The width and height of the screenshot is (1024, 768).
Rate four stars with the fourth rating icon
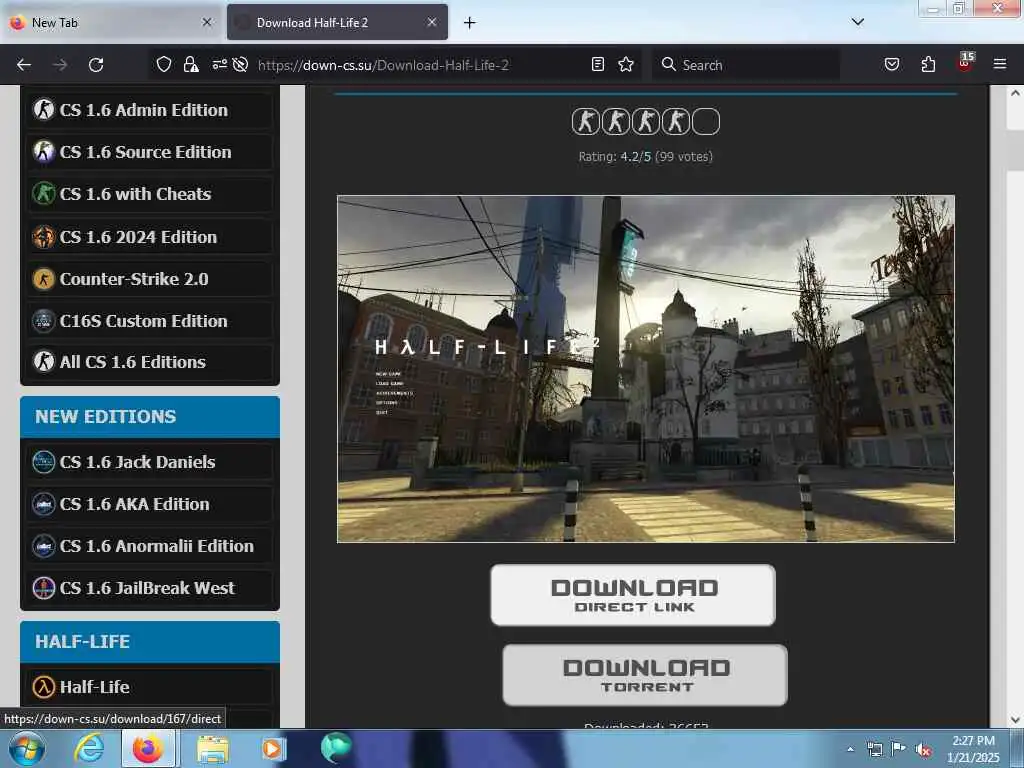pos(676,121)
